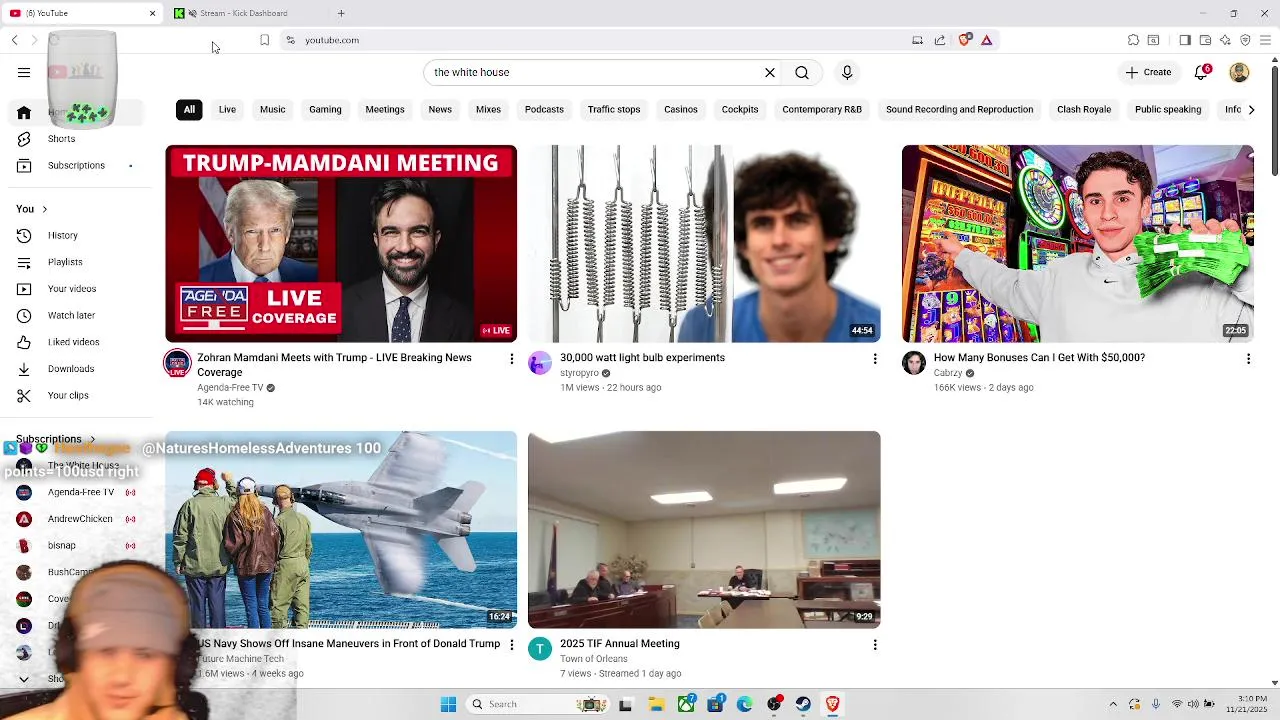This screenshot has height=720, width=1280.
Task: Open the browser extensions puzzle icon
Action: pos(1133,40)
